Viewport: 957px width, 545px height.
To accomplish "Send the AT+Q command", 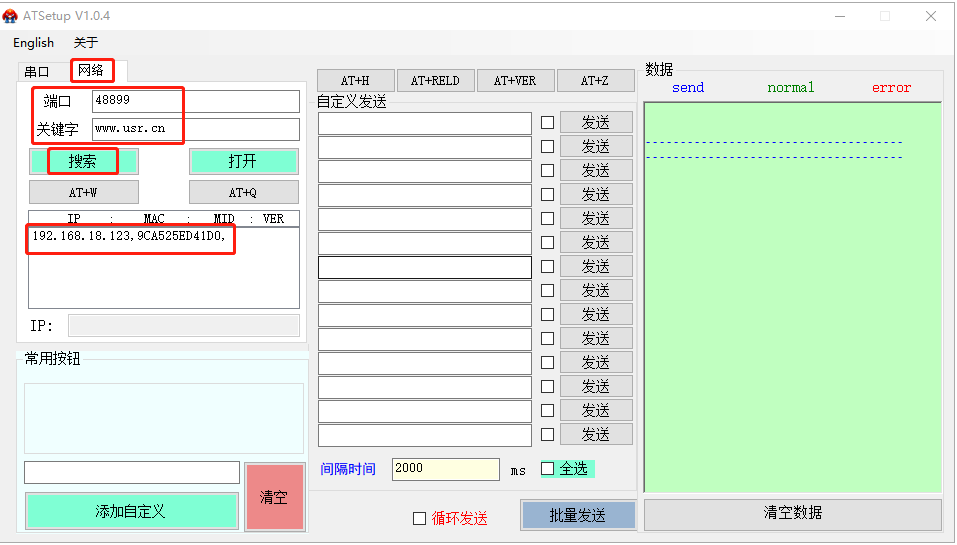I will pyautogui.click(x=243, y=193).
